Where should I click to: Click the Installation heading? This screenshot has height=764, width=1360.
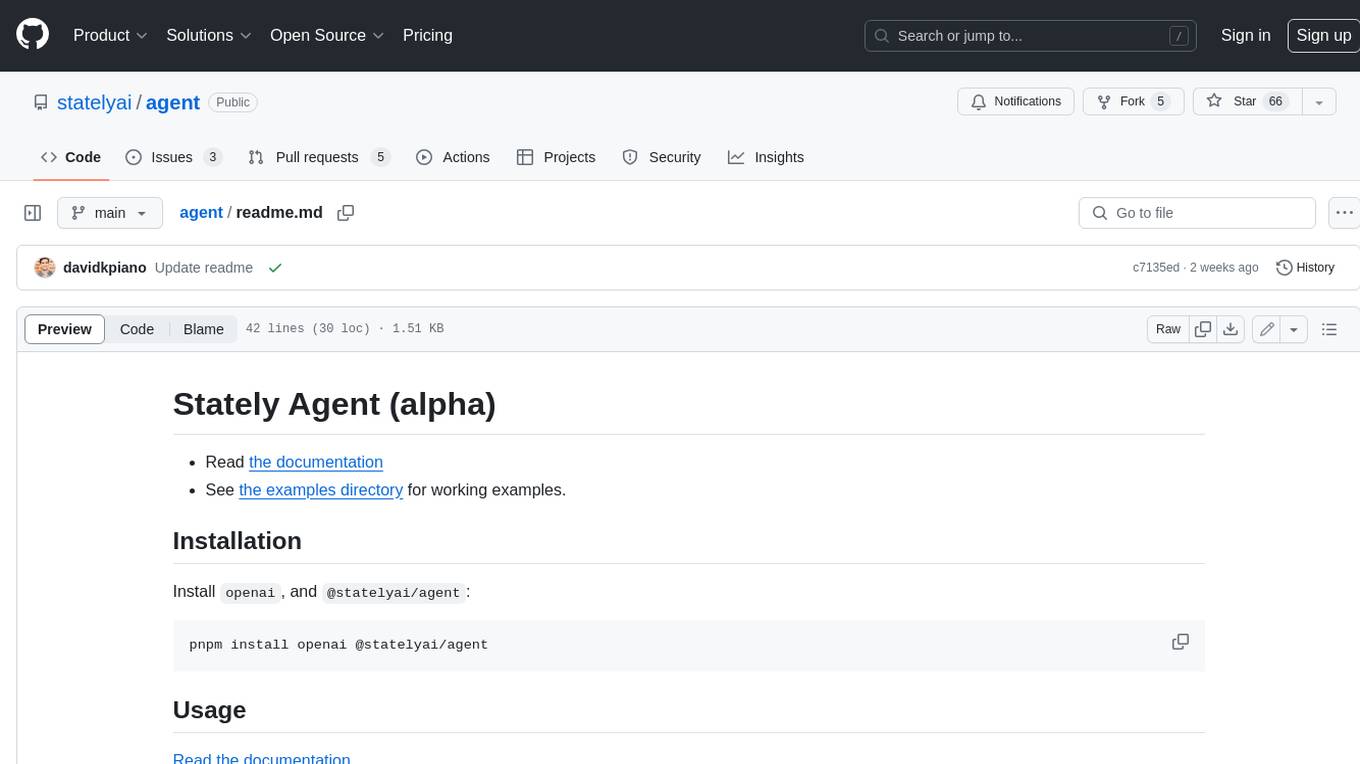237,541
